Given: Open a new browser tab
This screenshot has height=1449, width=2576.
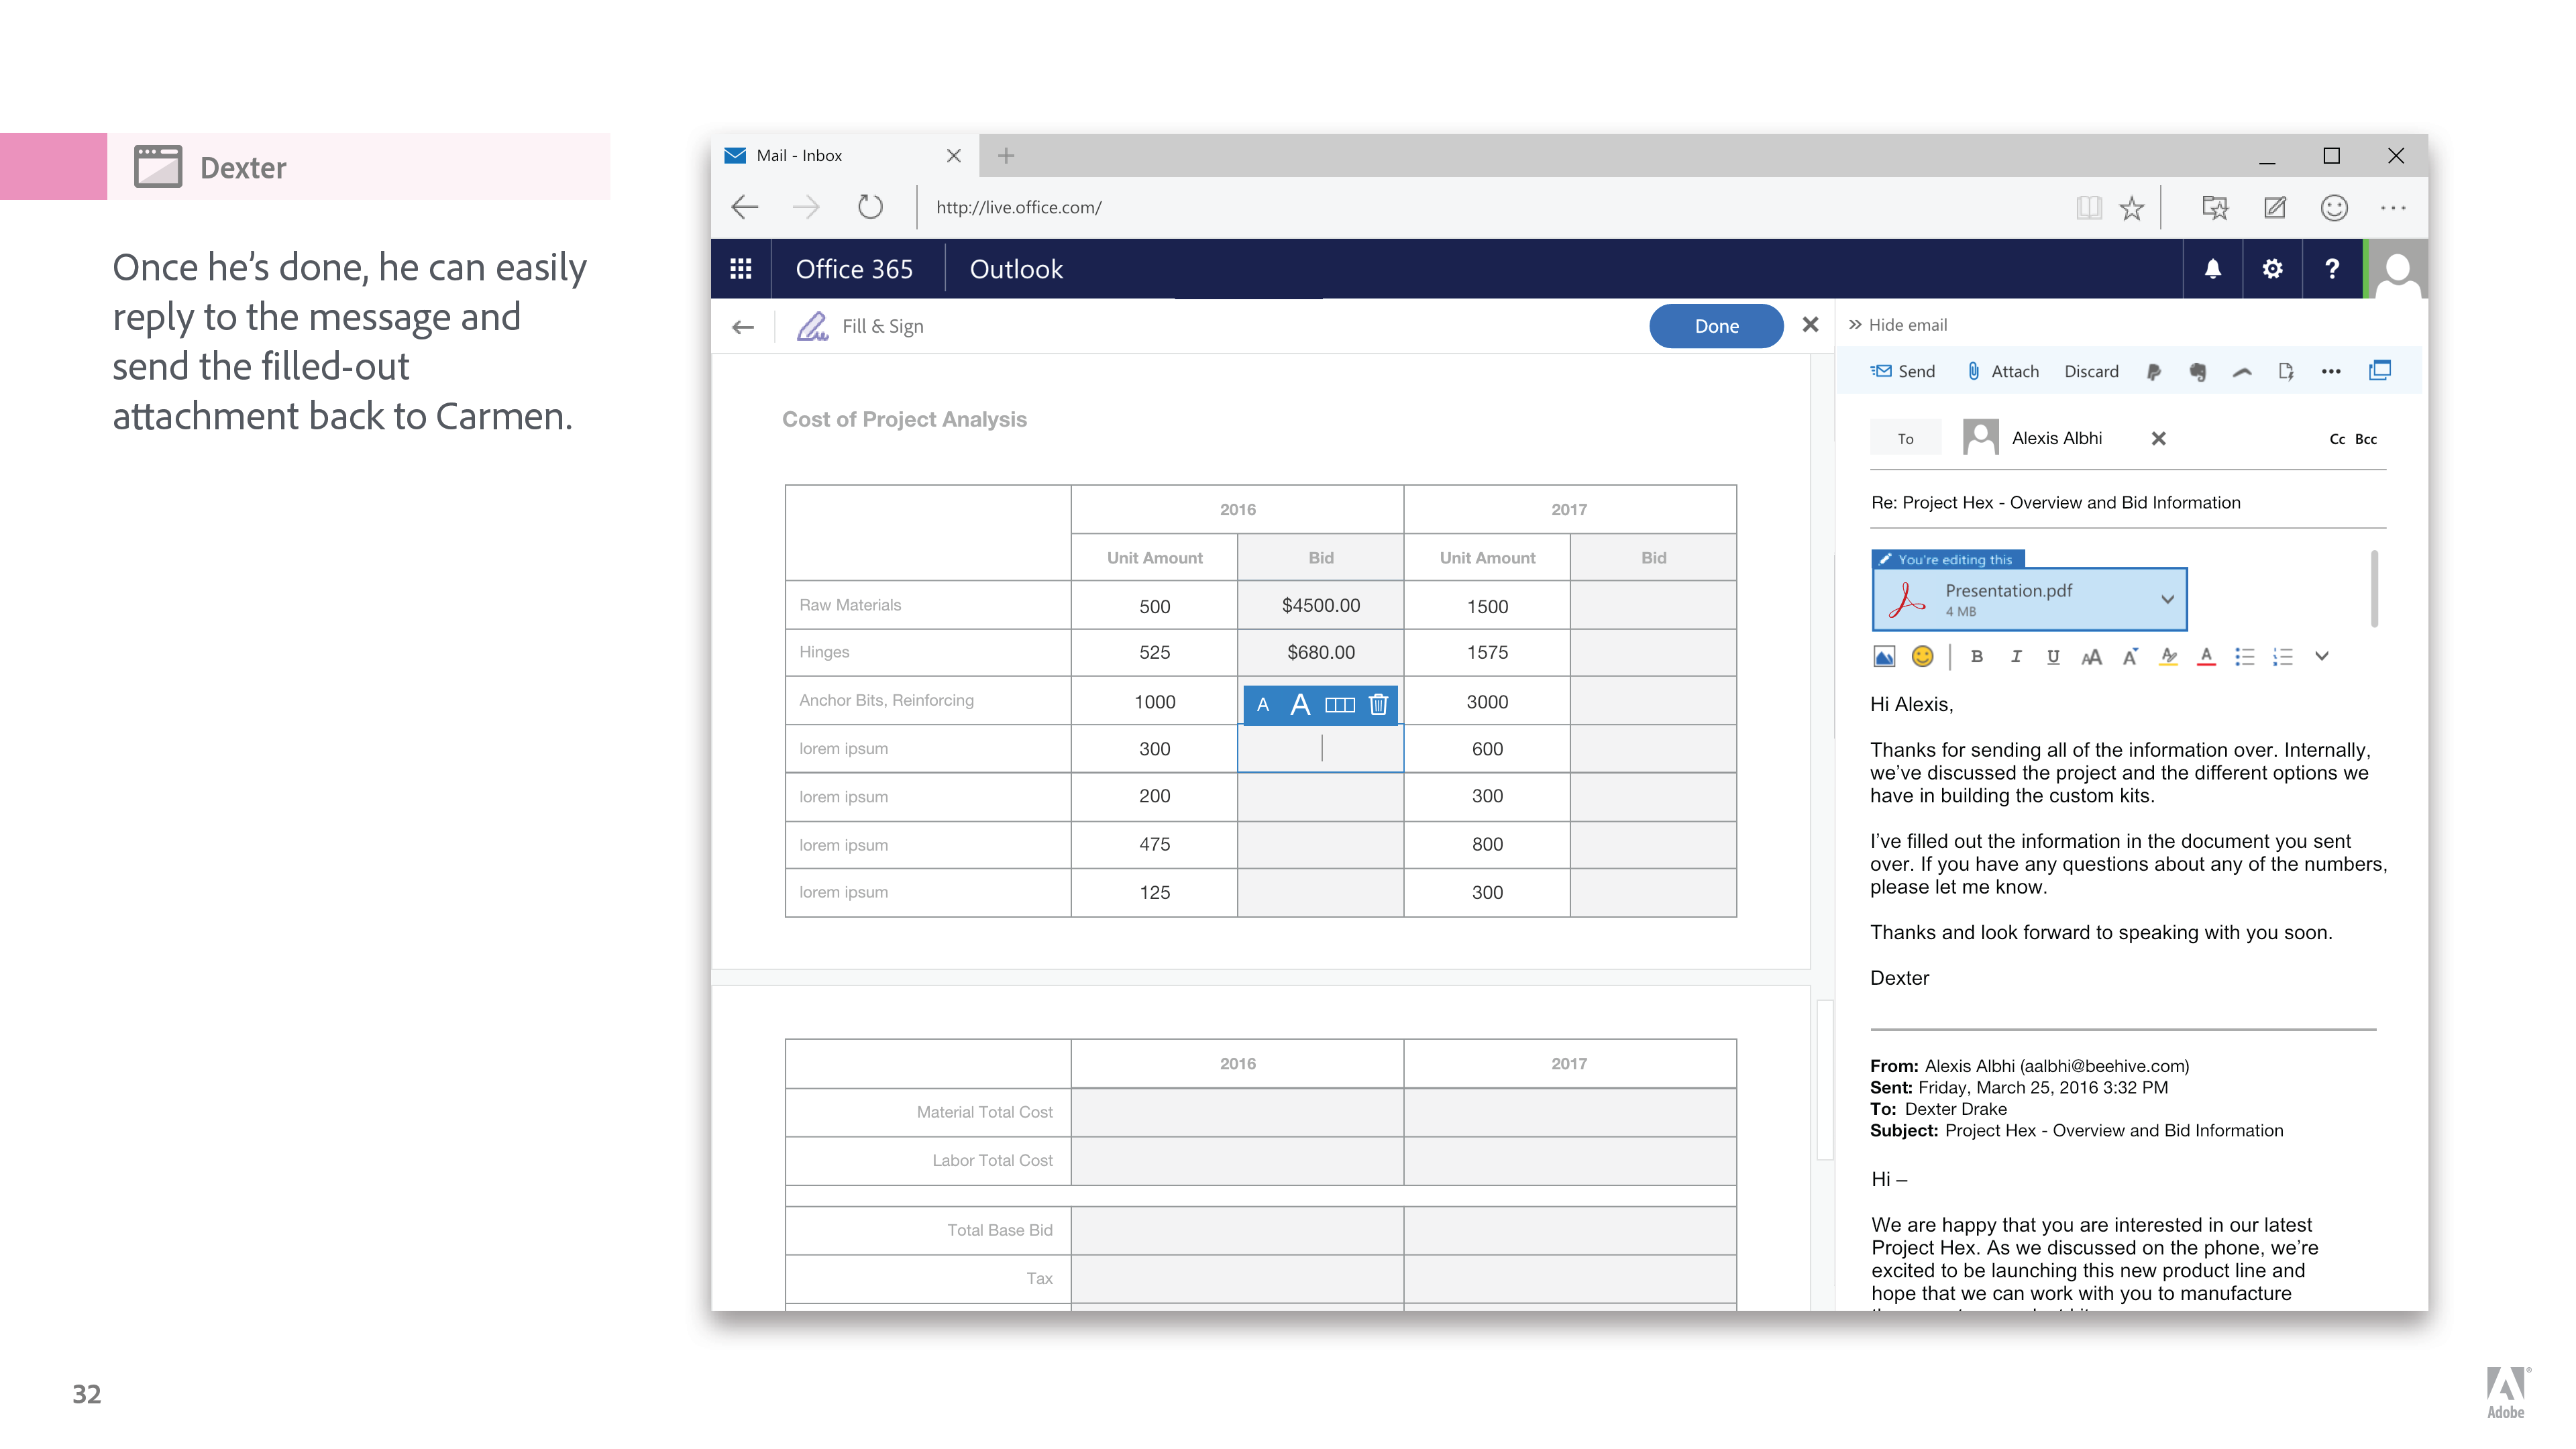Looking at the screenshot, I should (1006, 156).
